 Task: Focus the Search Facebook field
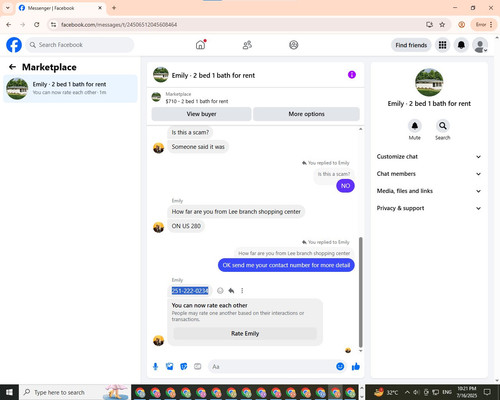[x=80, y=45]
